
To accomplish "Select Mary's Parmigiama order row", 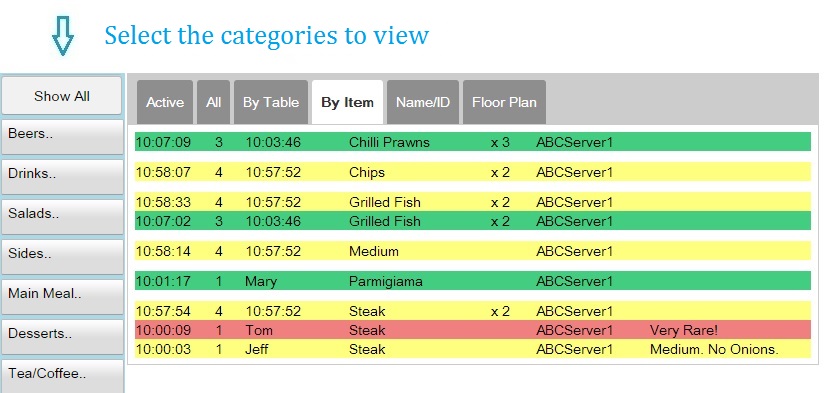I will tap(472, 281).
